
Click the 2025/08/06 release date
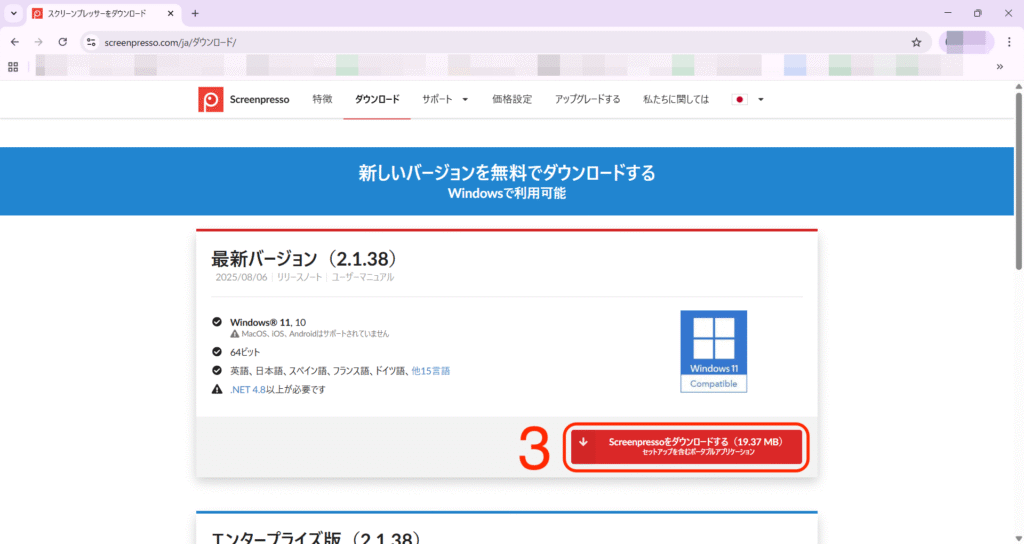(x=241, y=277)
